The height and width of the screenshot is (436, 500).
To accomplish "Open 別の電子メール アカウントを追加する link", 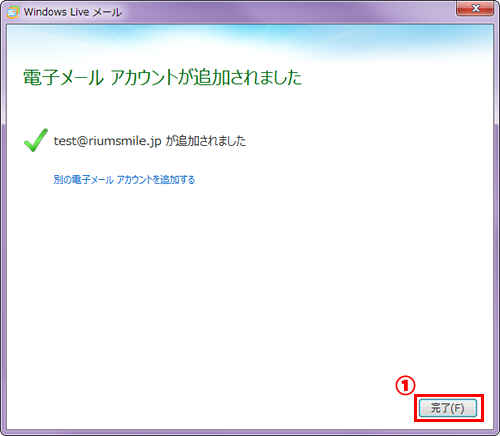I will click(x=124, y=180).
